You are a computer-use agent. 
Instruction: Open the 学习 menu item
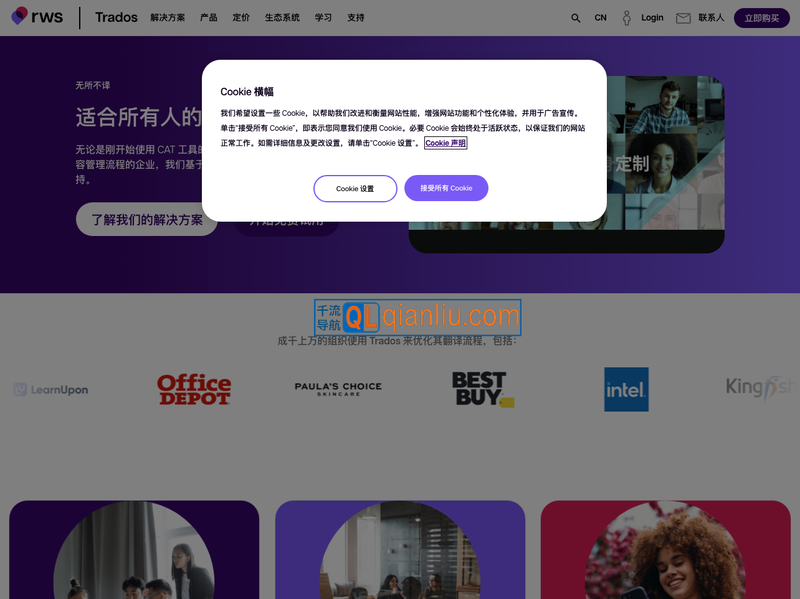point(322,17)
